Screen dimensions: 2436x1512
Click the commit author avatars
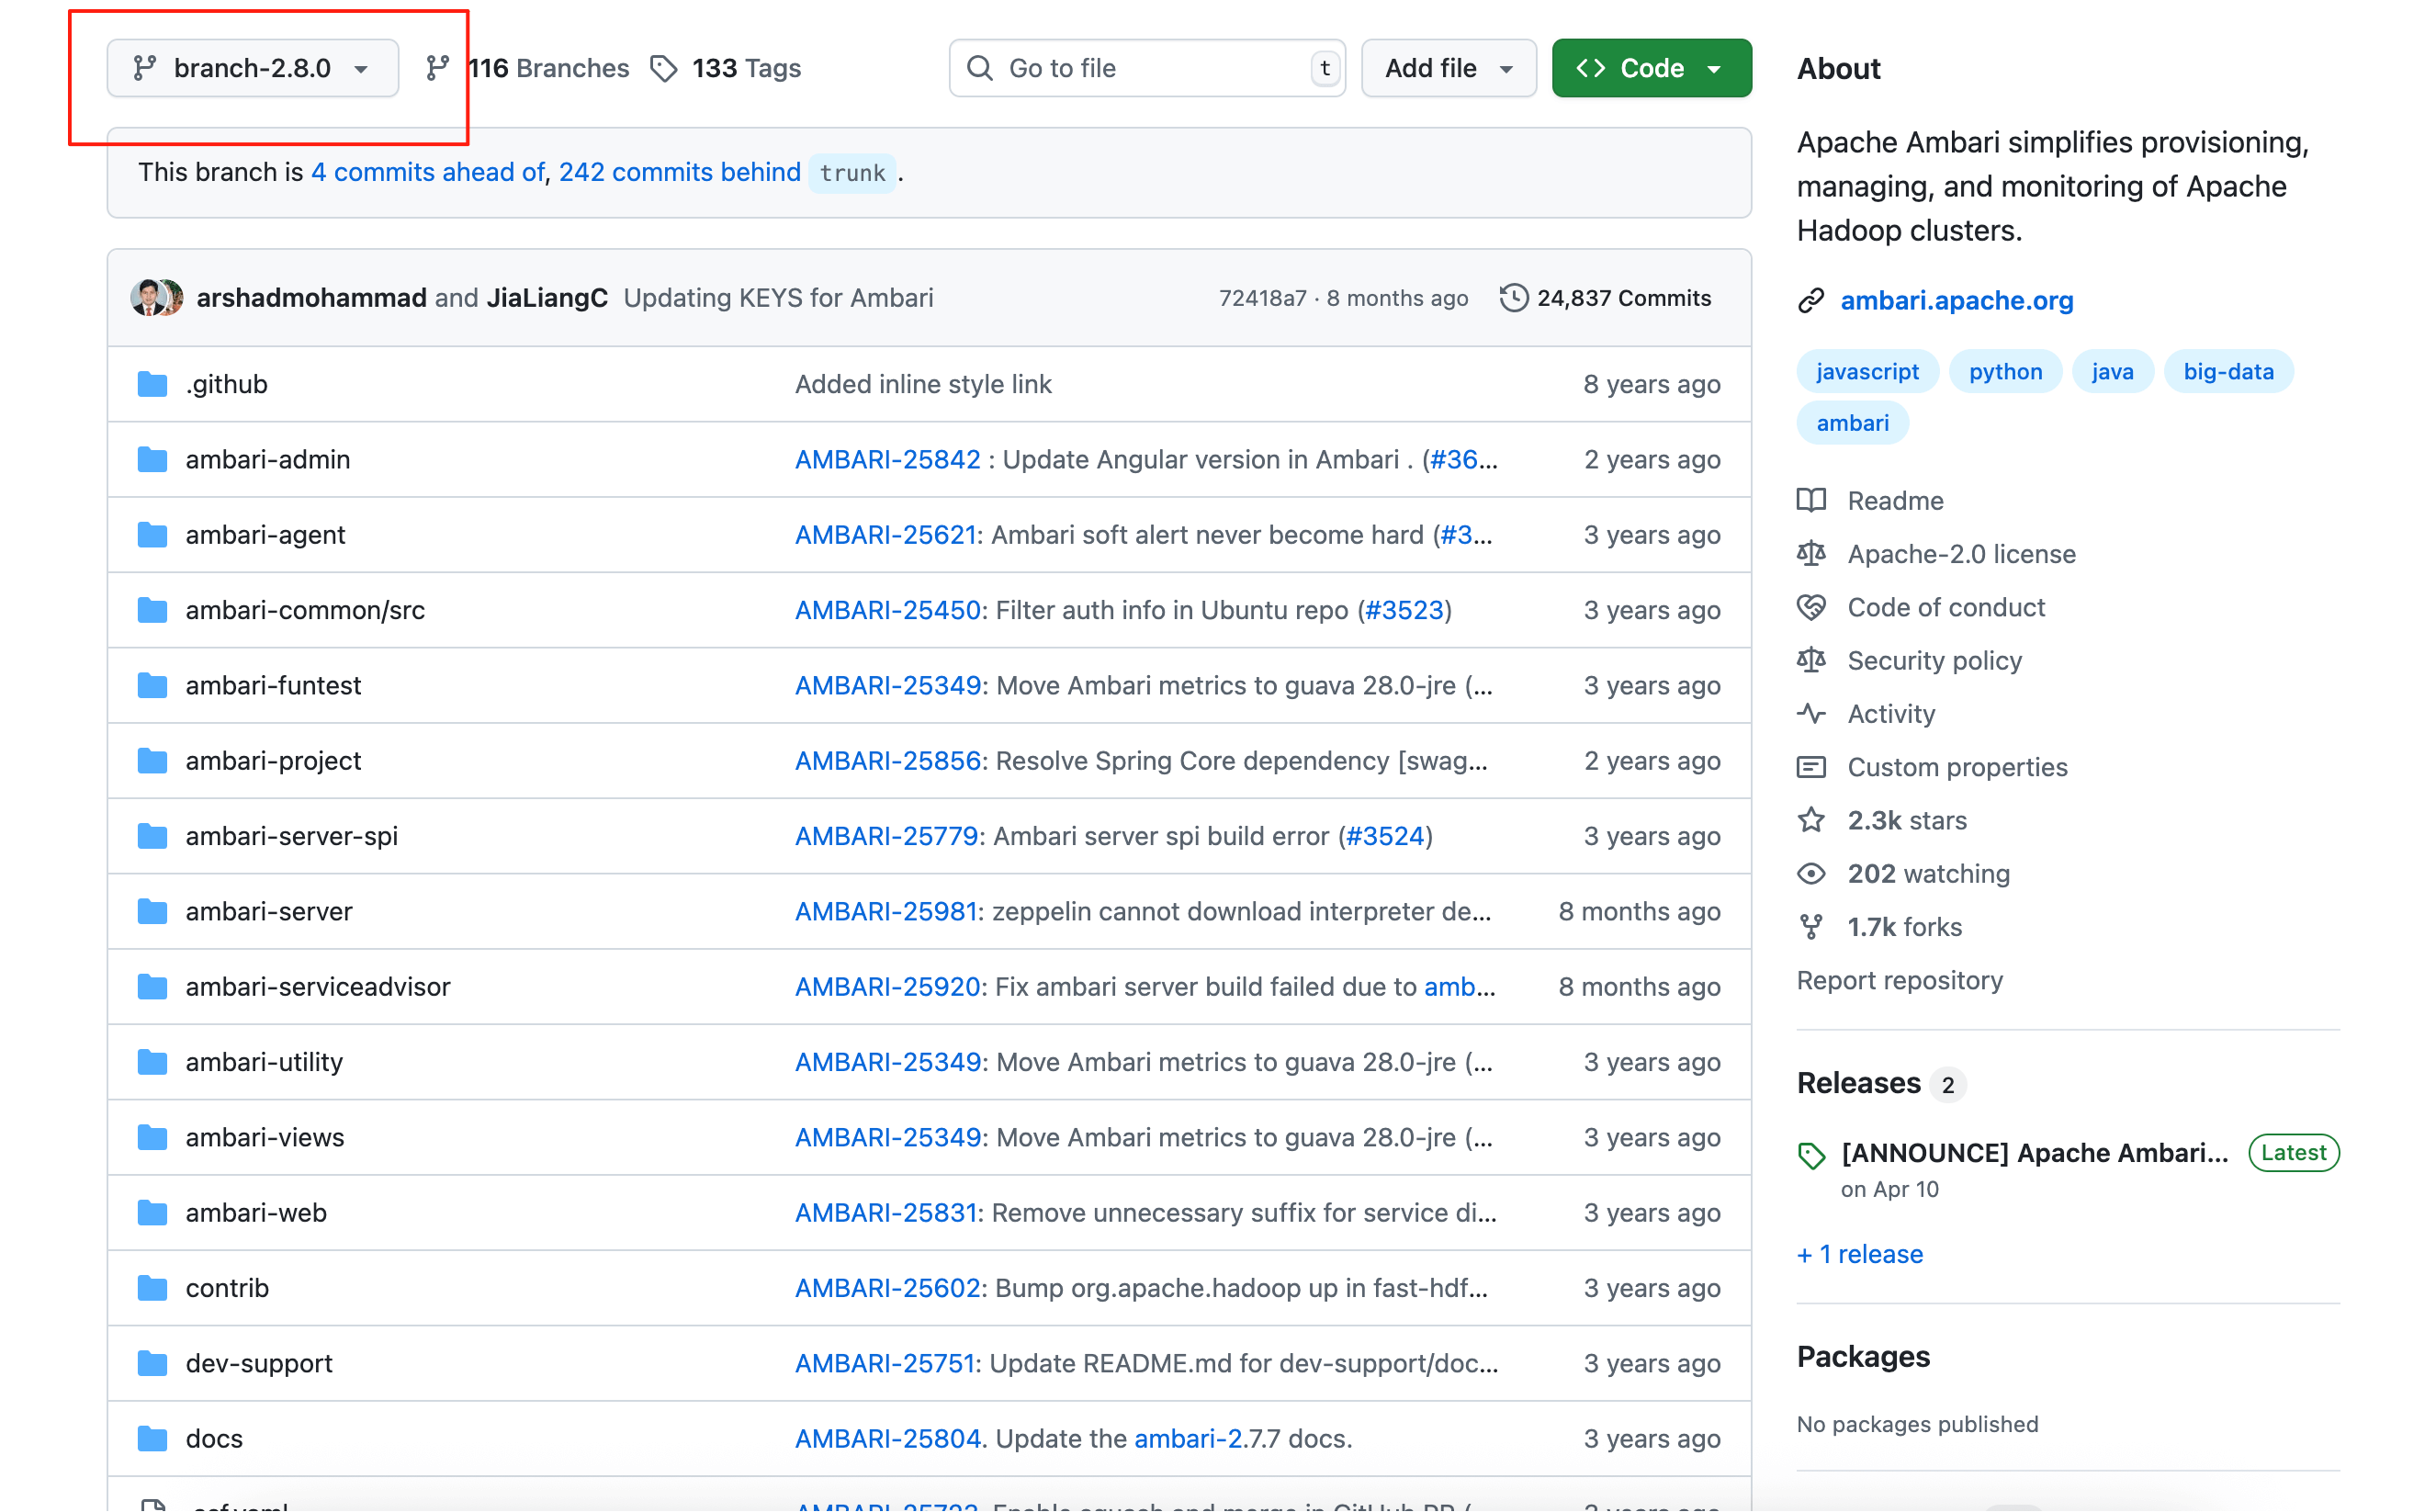[x=157, y=298]
